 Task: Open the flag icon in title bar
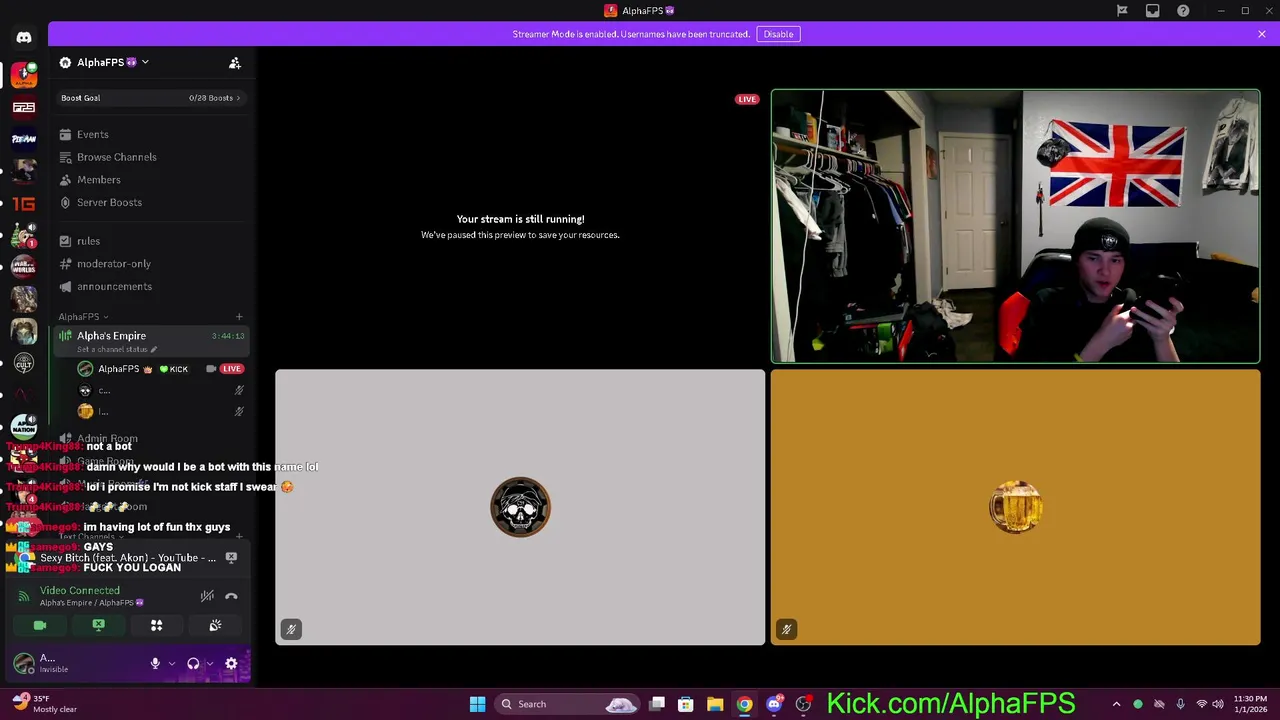[1122, 11]
